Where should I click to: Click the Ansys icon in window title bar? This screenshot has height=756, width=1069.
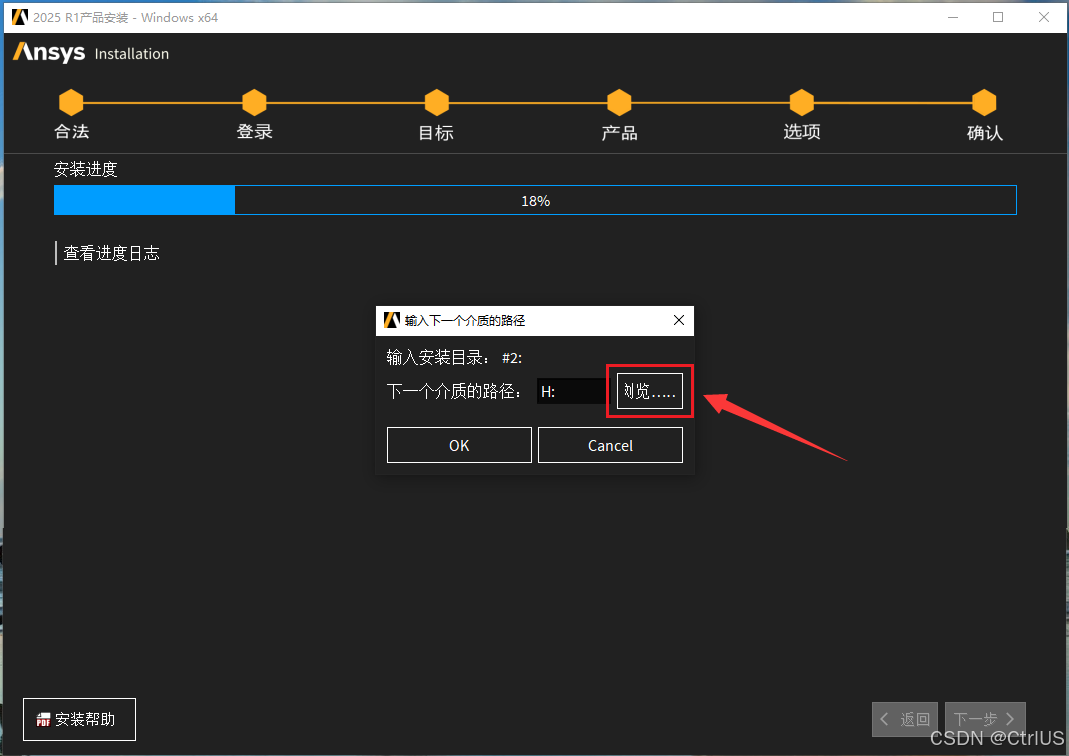(x=20, y=17)
